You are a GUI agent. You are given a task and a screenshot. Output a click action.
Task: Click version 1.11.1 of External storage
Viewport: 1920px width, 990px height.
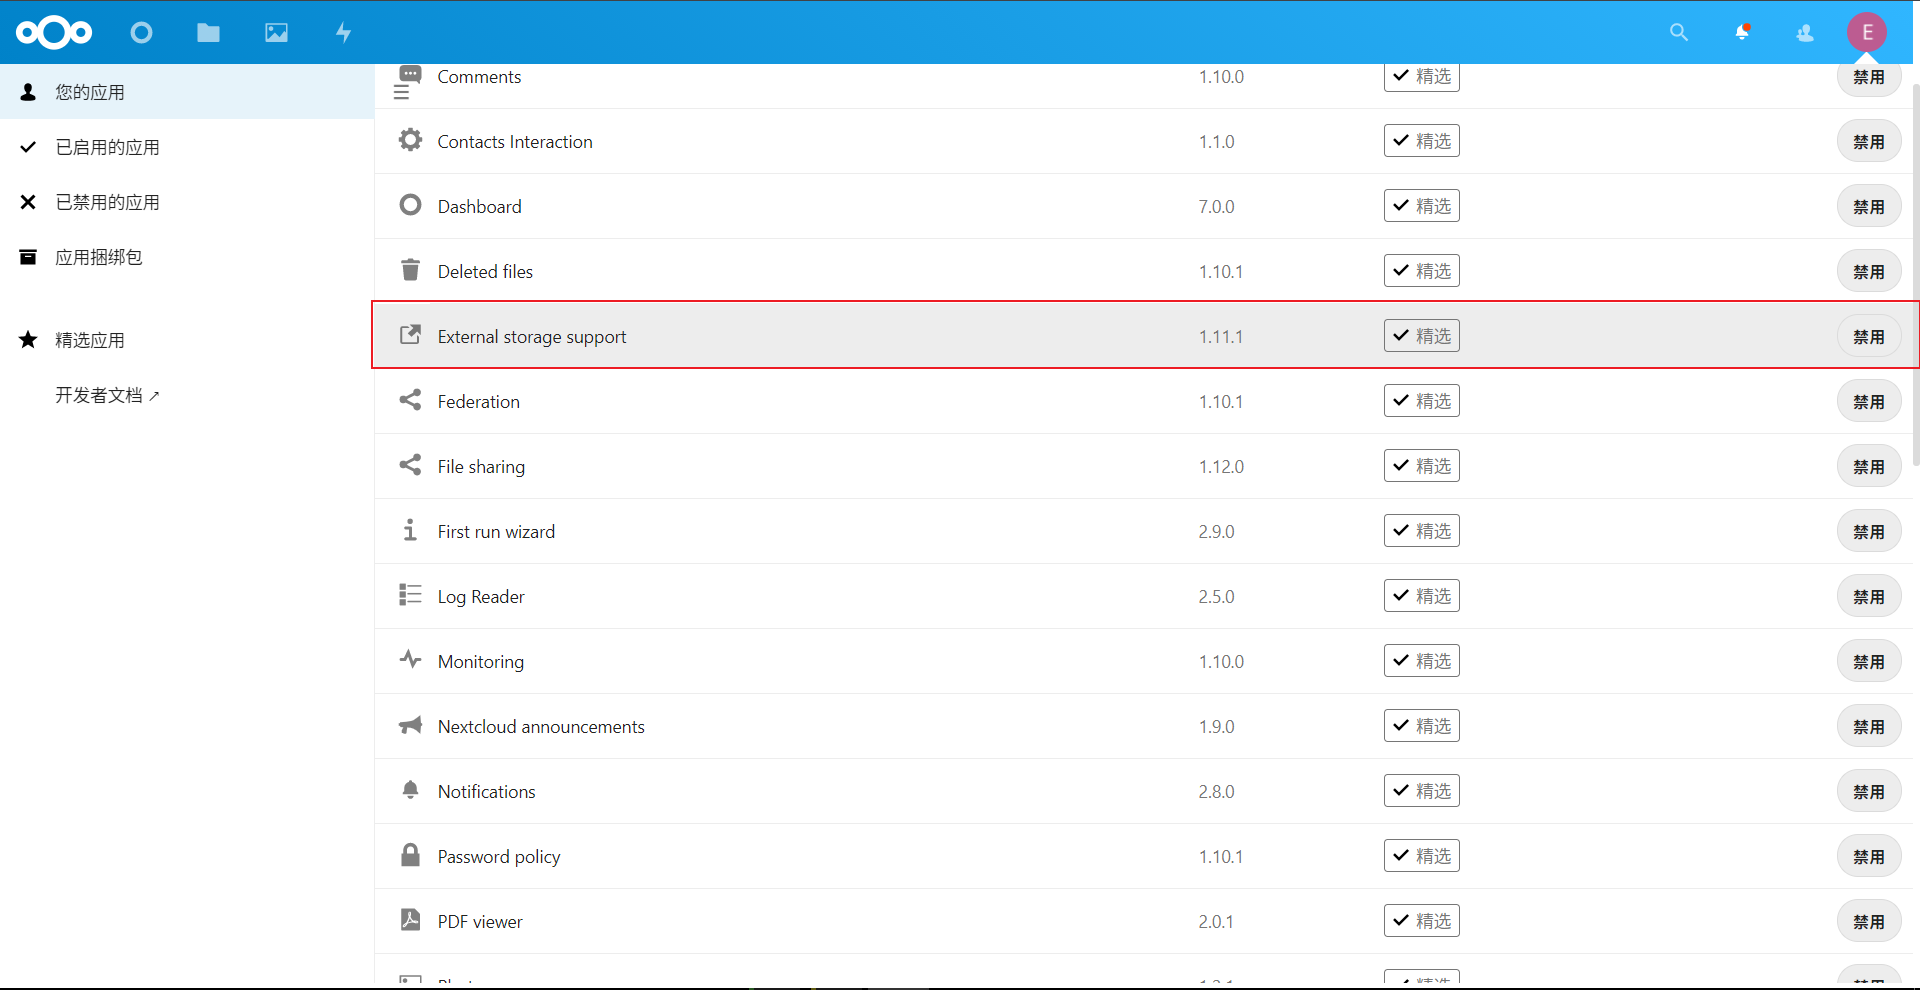tap(1221, 337)
